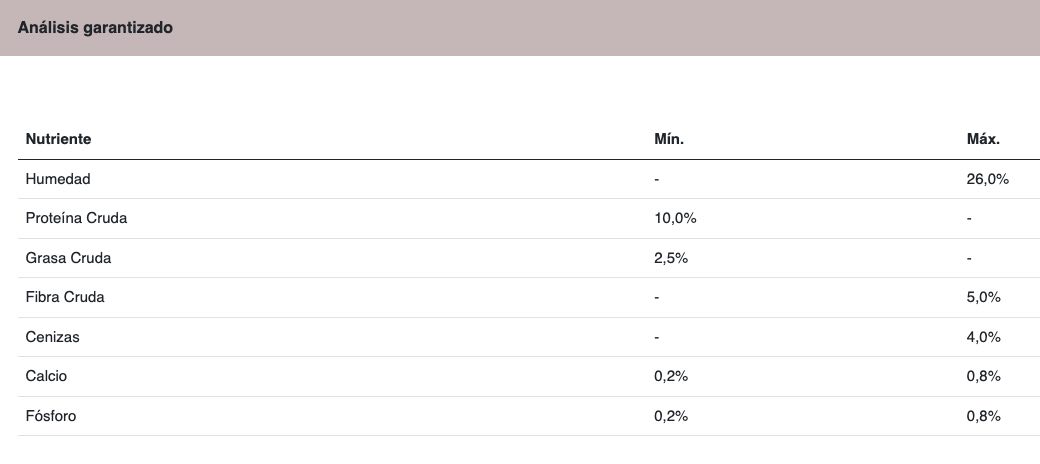The height and width of the screenshot is (464, 1040).
Task: Click the 0,2% Calcio minimum value
Action: point(671,376)
